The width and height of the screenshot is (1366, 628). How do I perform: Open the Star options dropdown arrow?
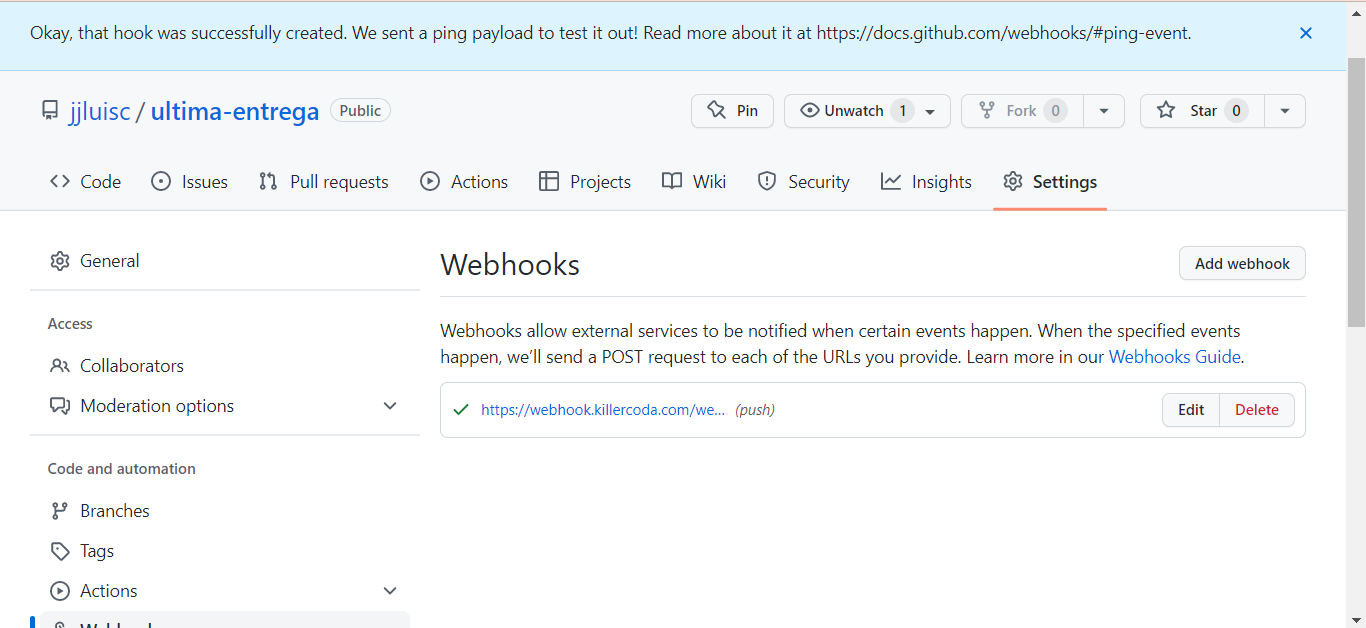pos(1284,110)
